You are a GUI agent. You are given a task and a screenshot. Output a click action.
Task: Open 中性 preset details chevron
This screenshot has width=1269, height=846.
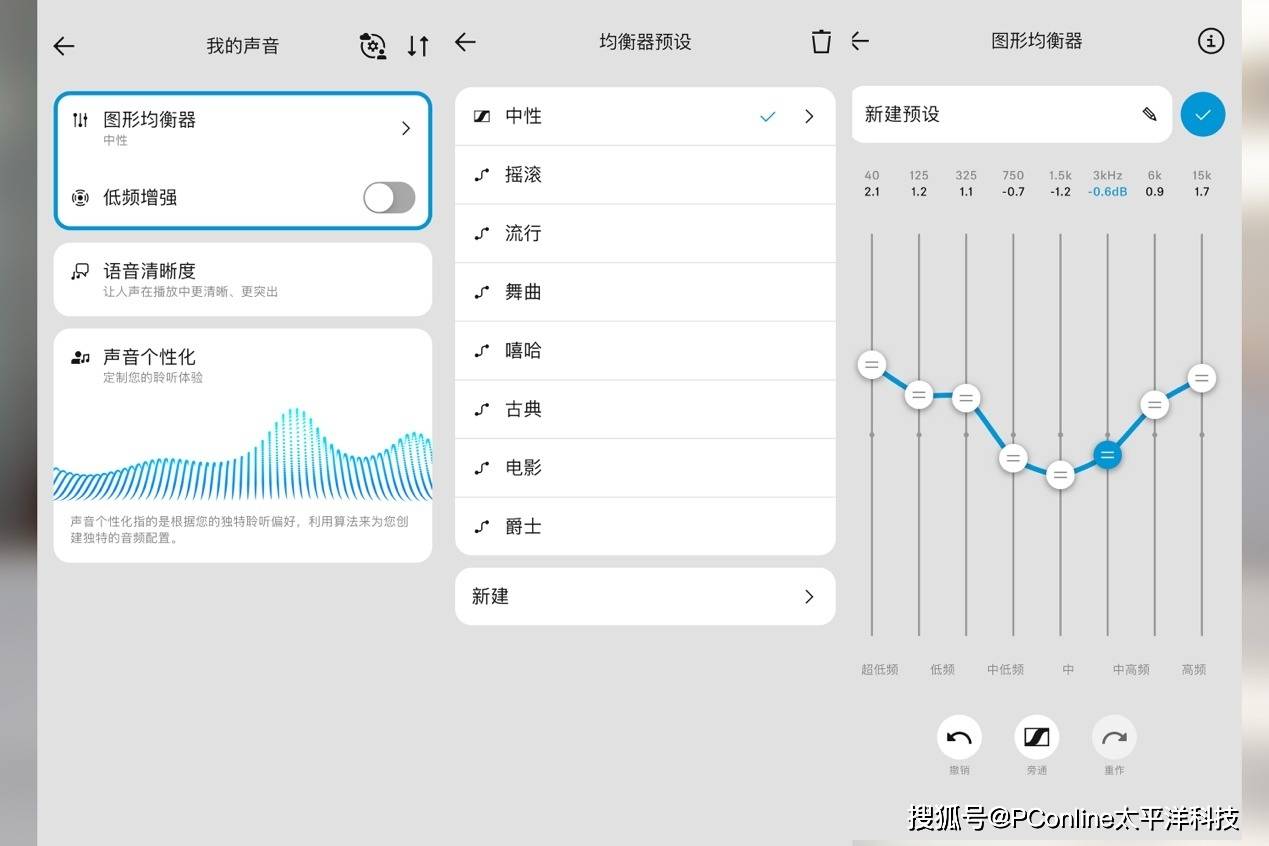(809, 117)
